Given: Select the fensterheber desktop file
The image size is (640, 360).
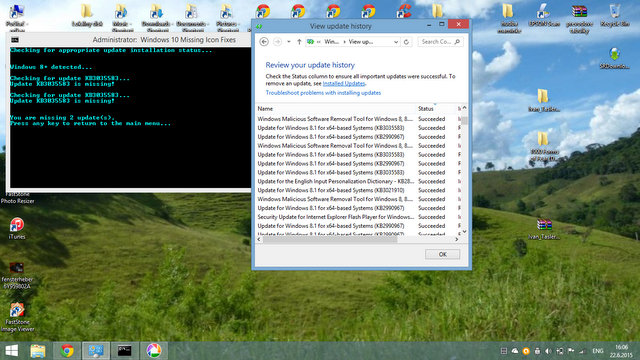Looking at the screenshot, I should point(17,276).
